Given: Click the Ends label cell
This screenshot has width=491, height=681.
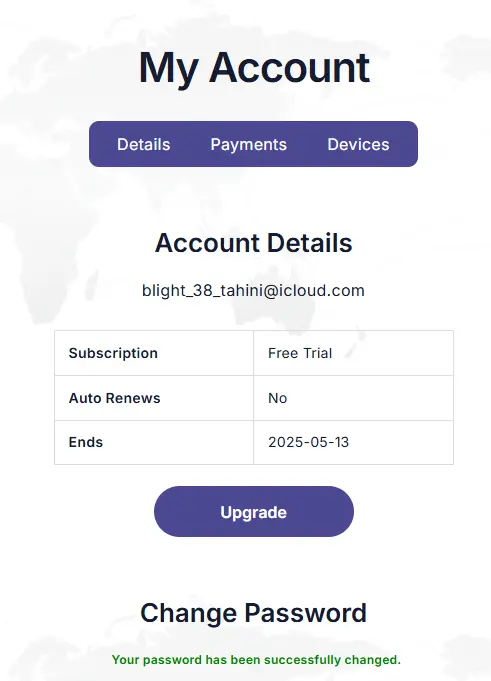Looking at the screenshot, I should pos(154,443).
